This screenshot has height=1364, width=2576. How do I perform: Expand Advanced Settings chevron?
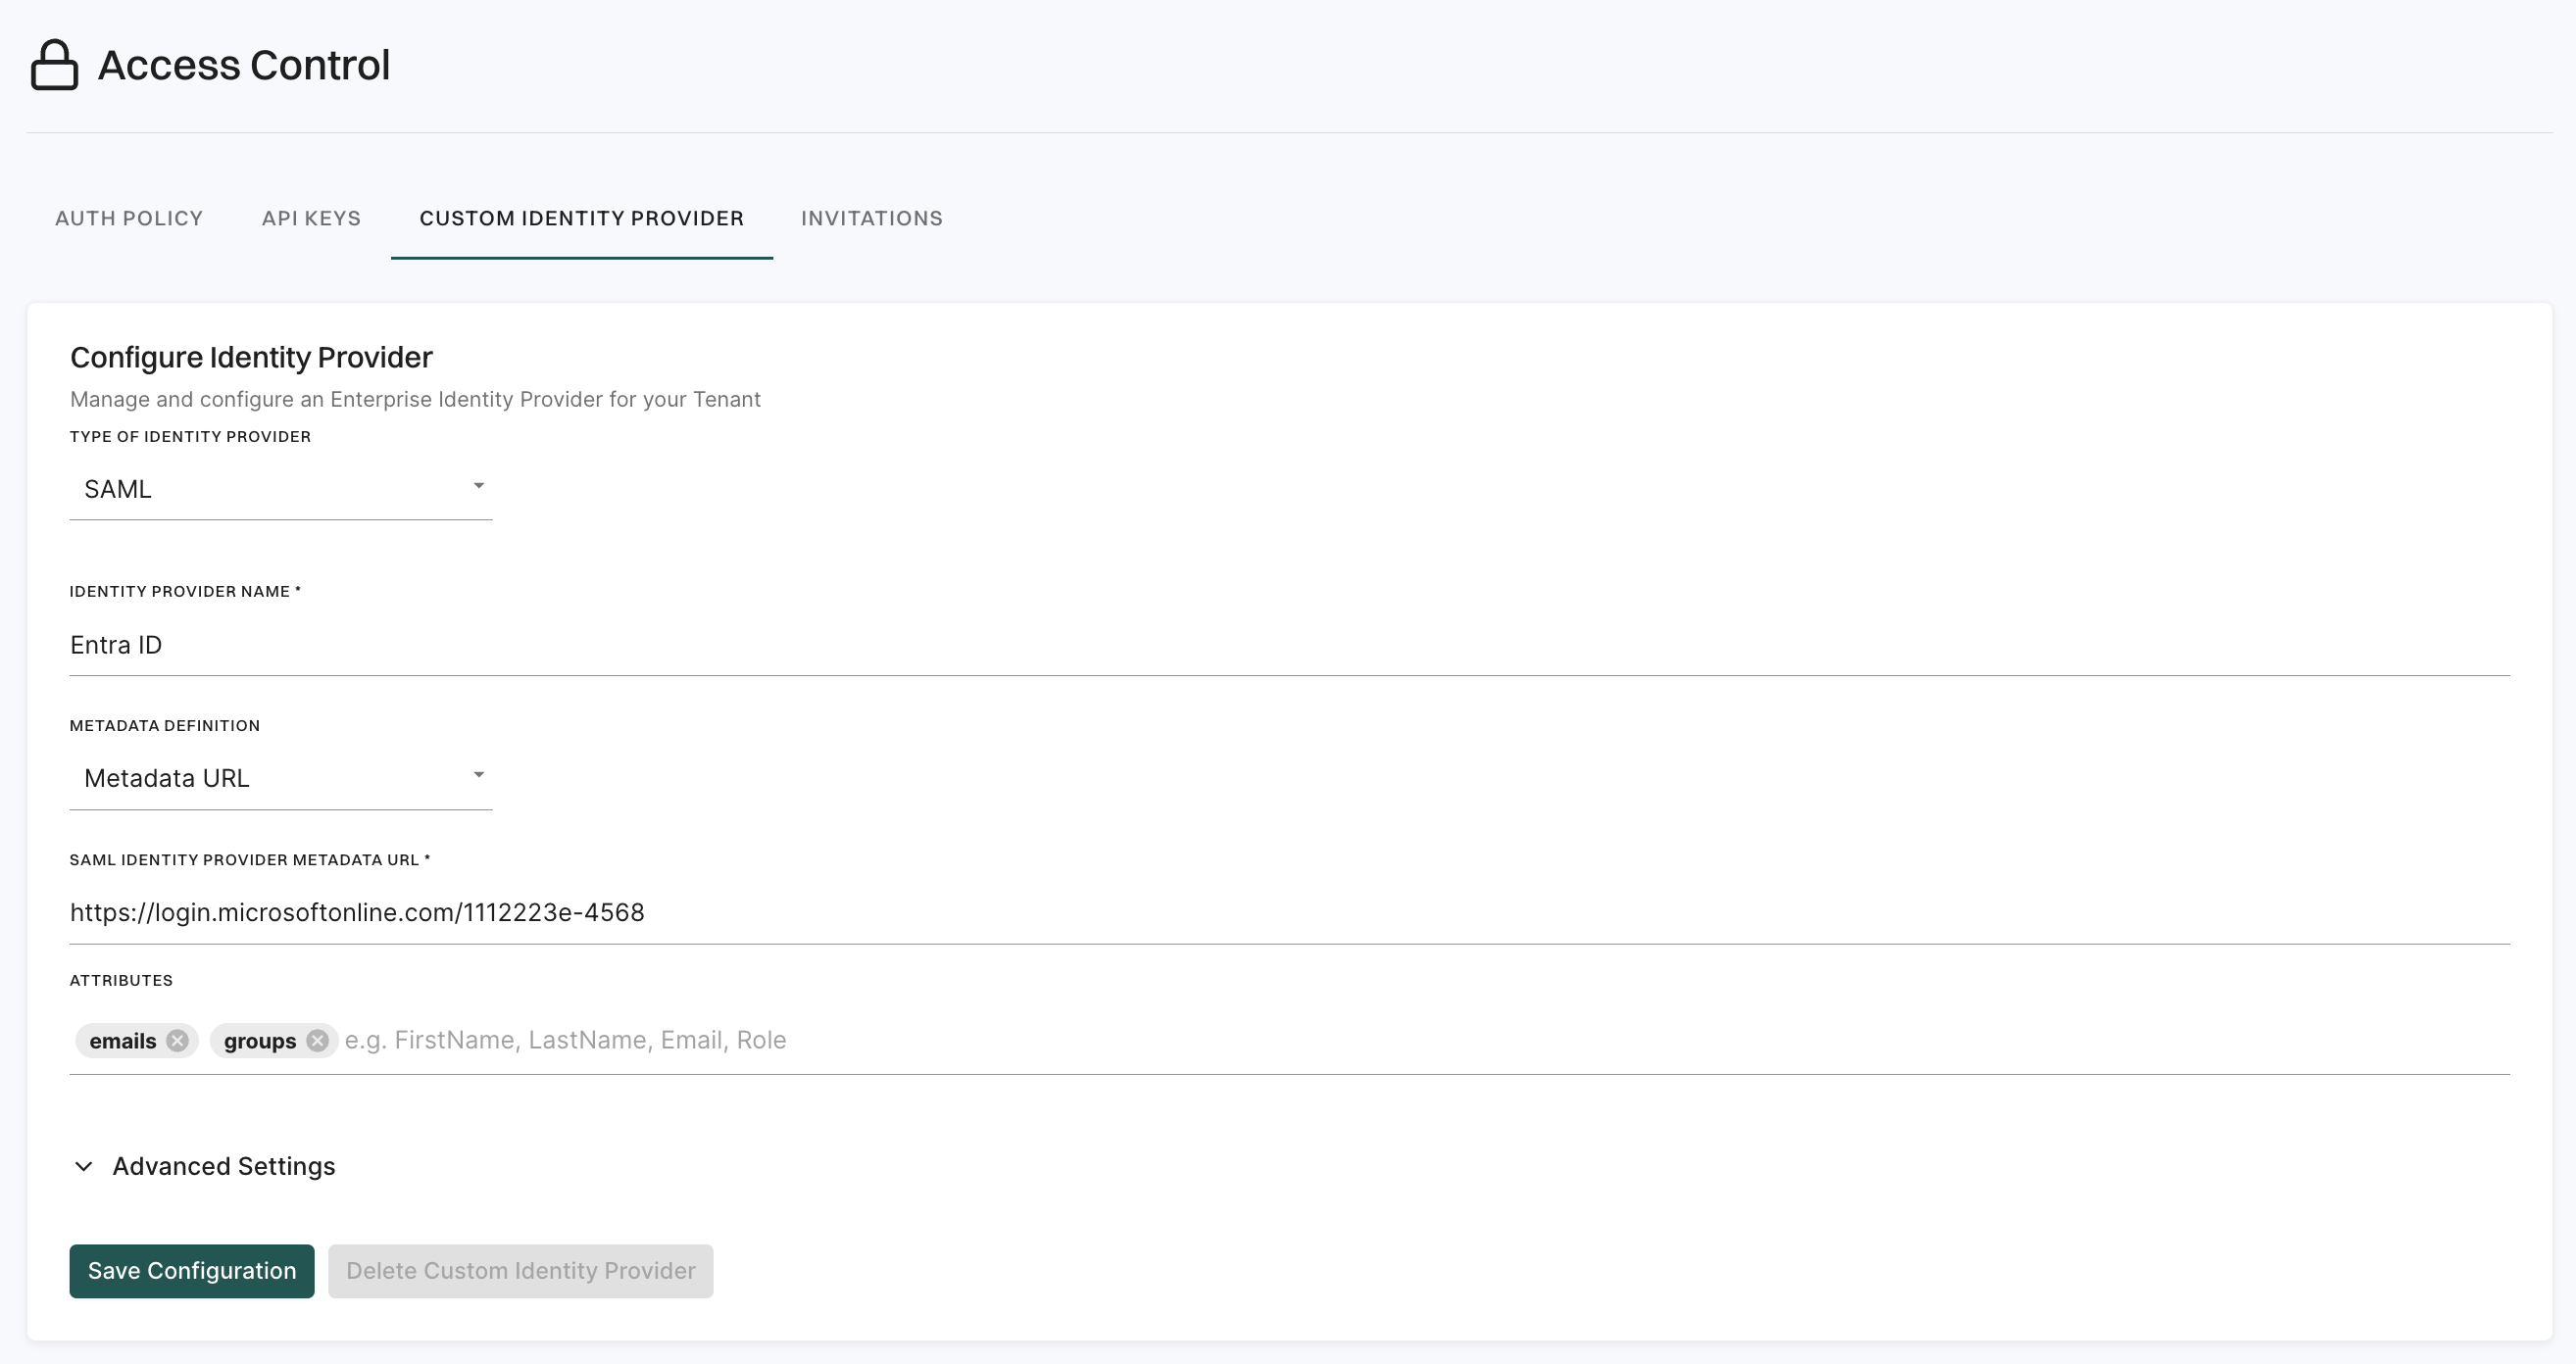84,1167
